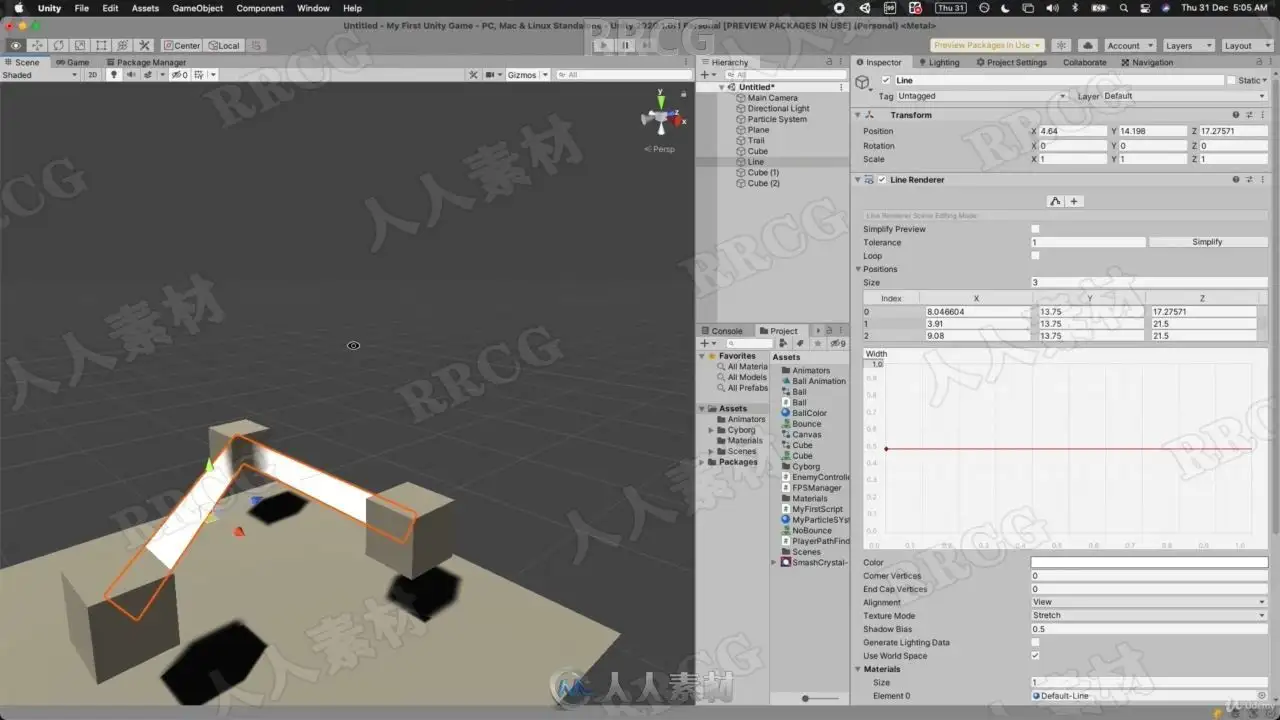Click Preview Packages in Use button

click(x=987, y=45)
